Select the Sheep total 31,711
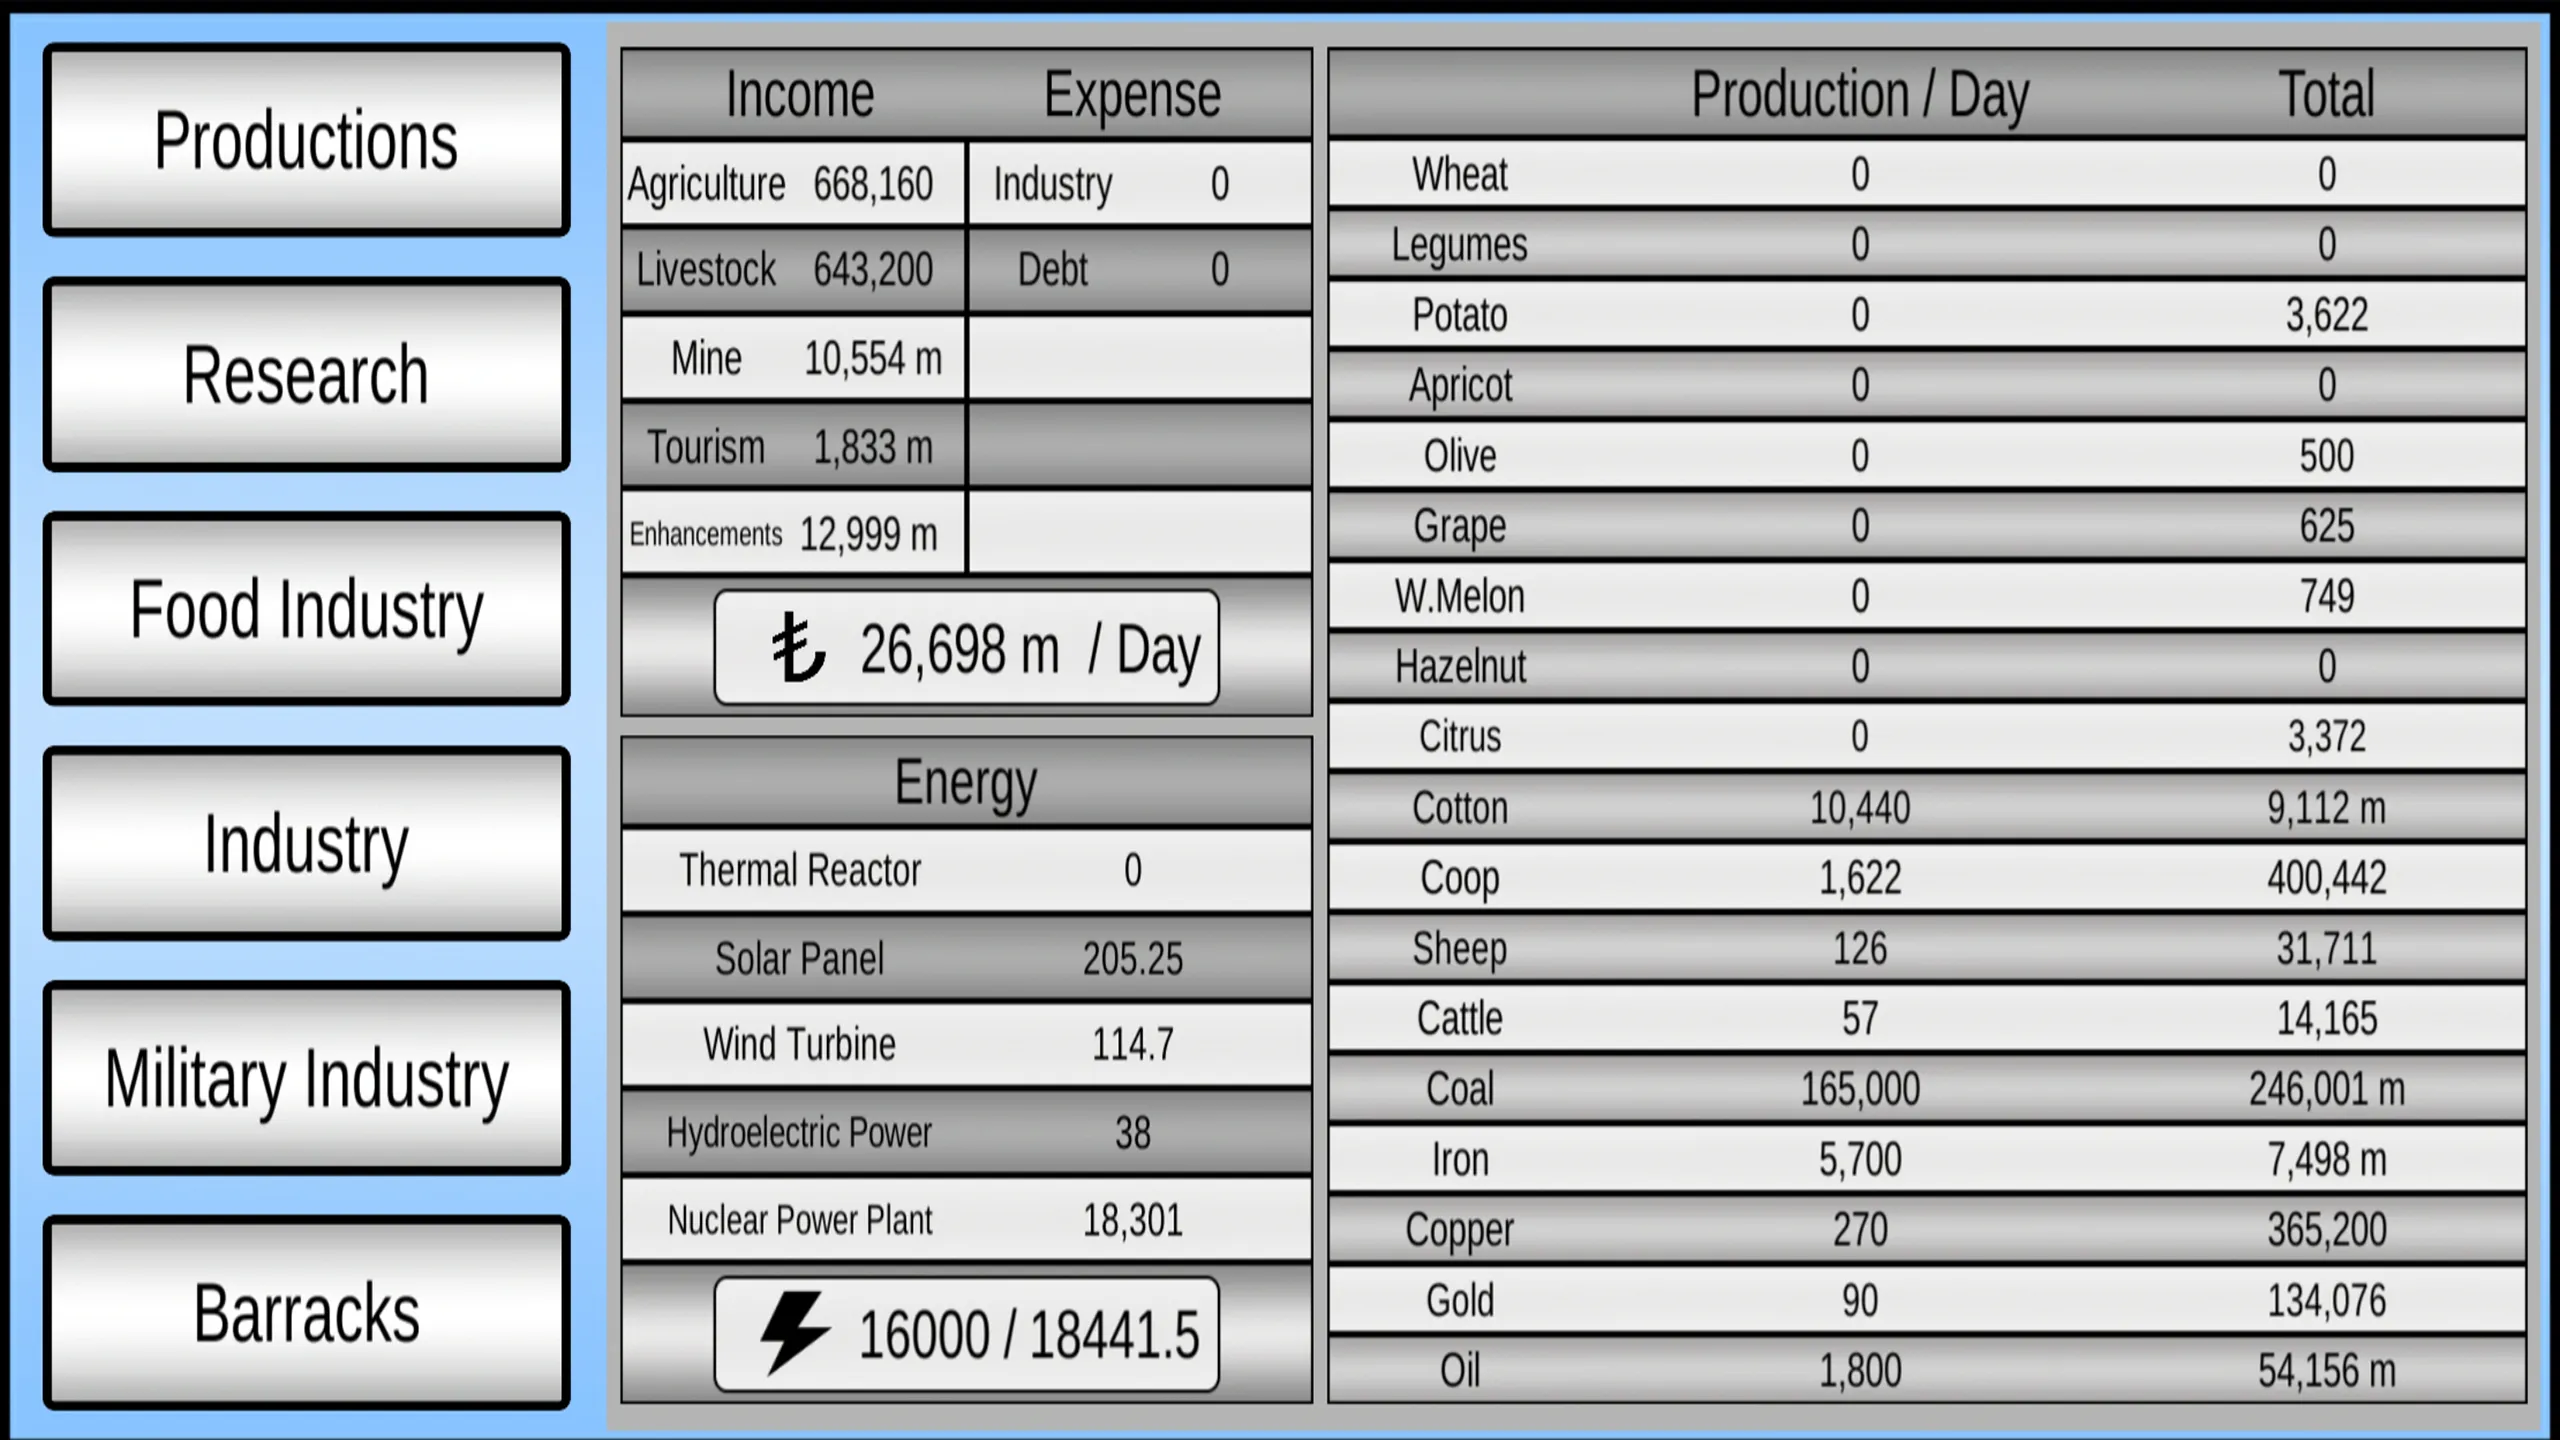 [x=2326, y=948]
